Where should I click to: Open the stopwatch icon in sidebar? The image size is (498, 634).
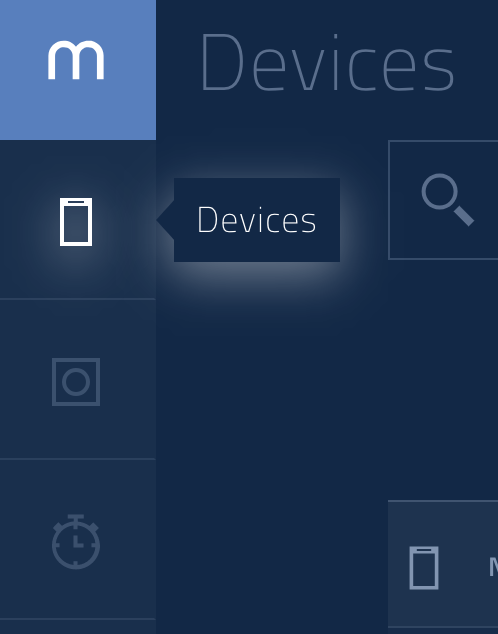[x=76, y=541]
